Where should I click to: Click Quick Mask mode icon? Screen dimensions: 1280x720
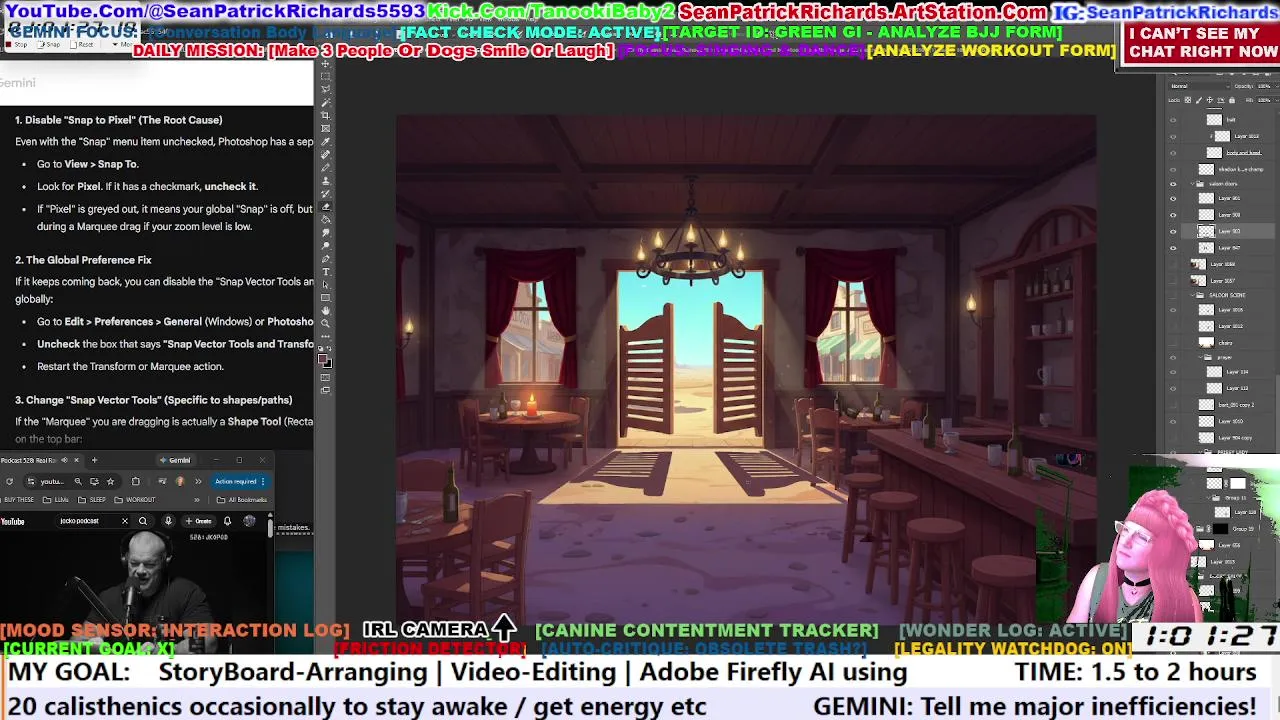point(325,377)
